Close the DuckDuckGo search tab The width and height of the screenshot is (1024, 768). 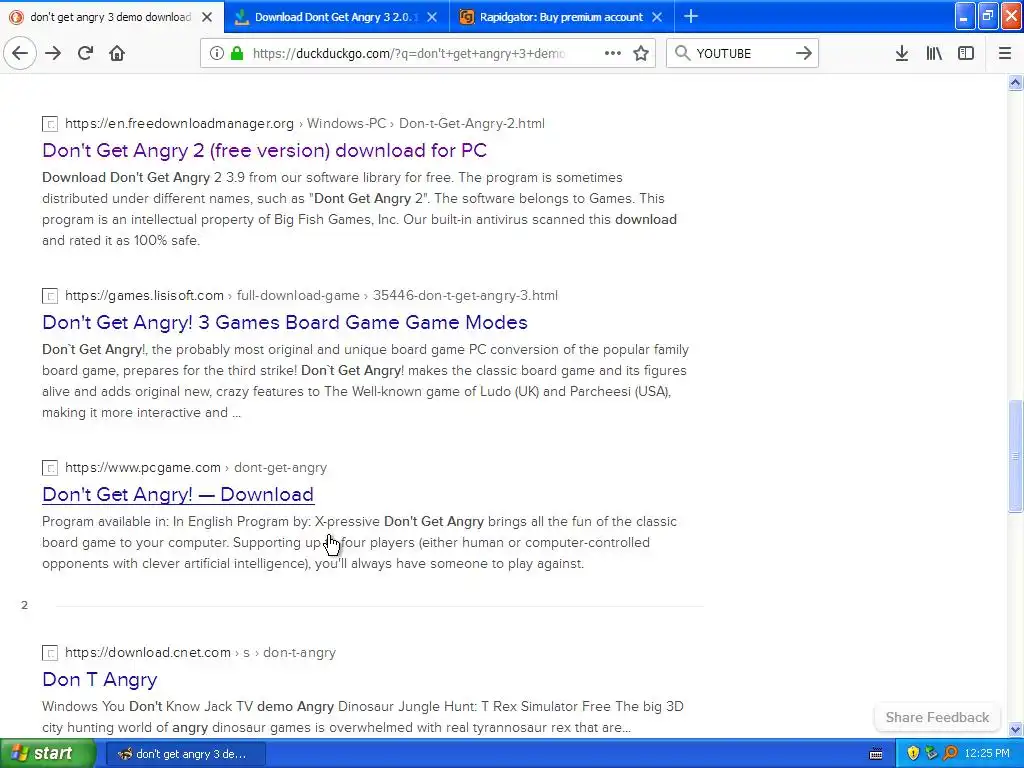(x=207, y=17)
